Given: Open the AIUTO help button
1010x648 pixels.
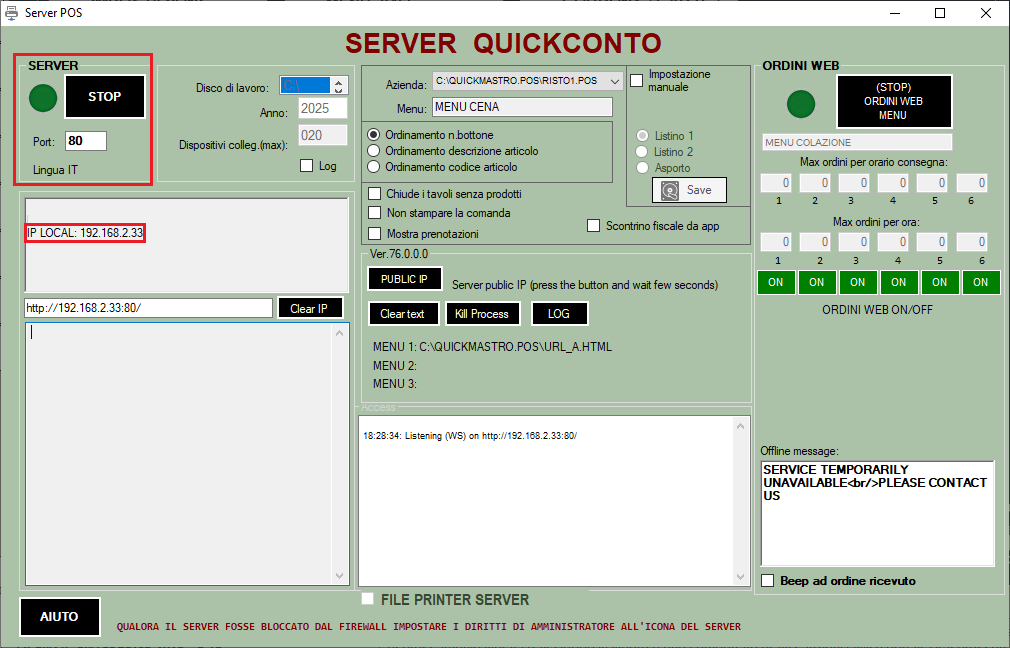Looking at the screenshot, I should tap(59, 617).
